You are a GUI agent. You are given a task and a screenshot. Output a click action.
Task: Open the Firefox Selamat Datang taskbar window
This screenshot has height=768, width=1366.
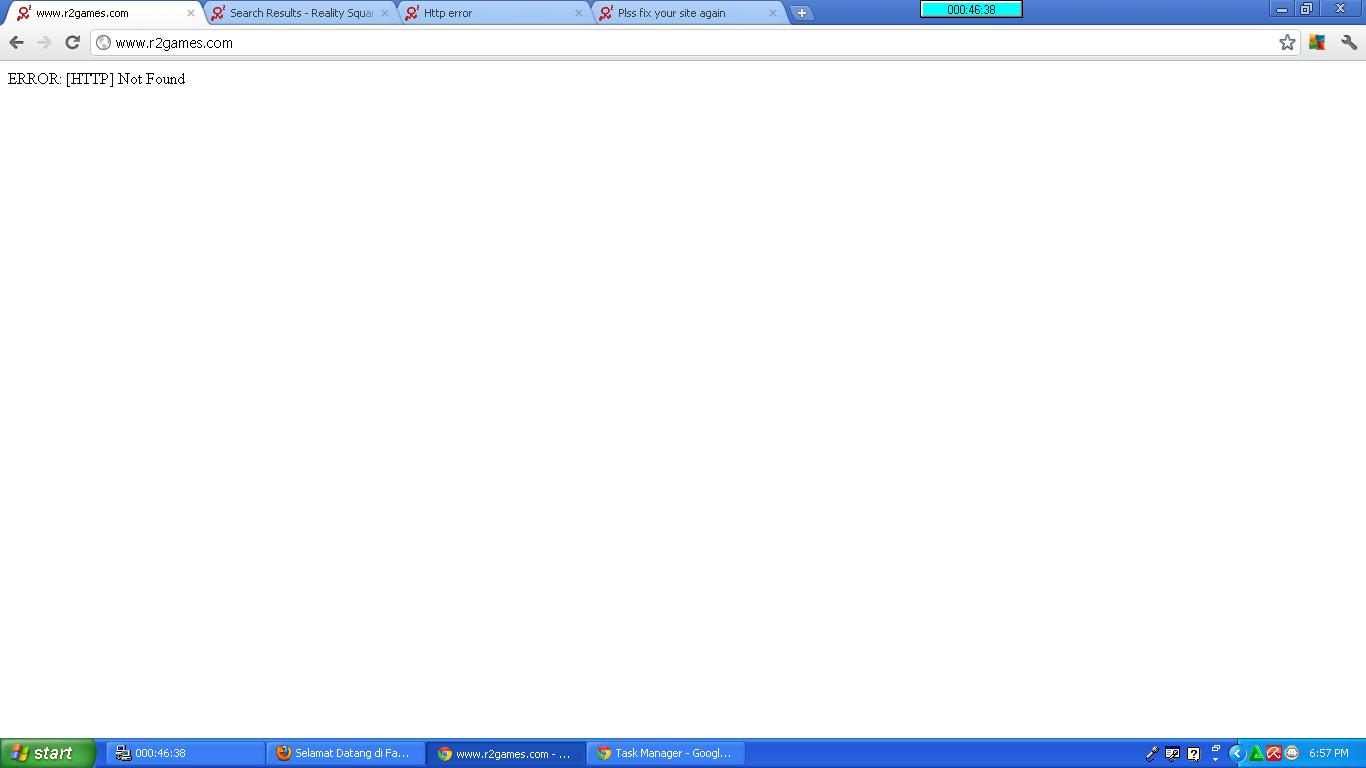(x=345, y=753)
